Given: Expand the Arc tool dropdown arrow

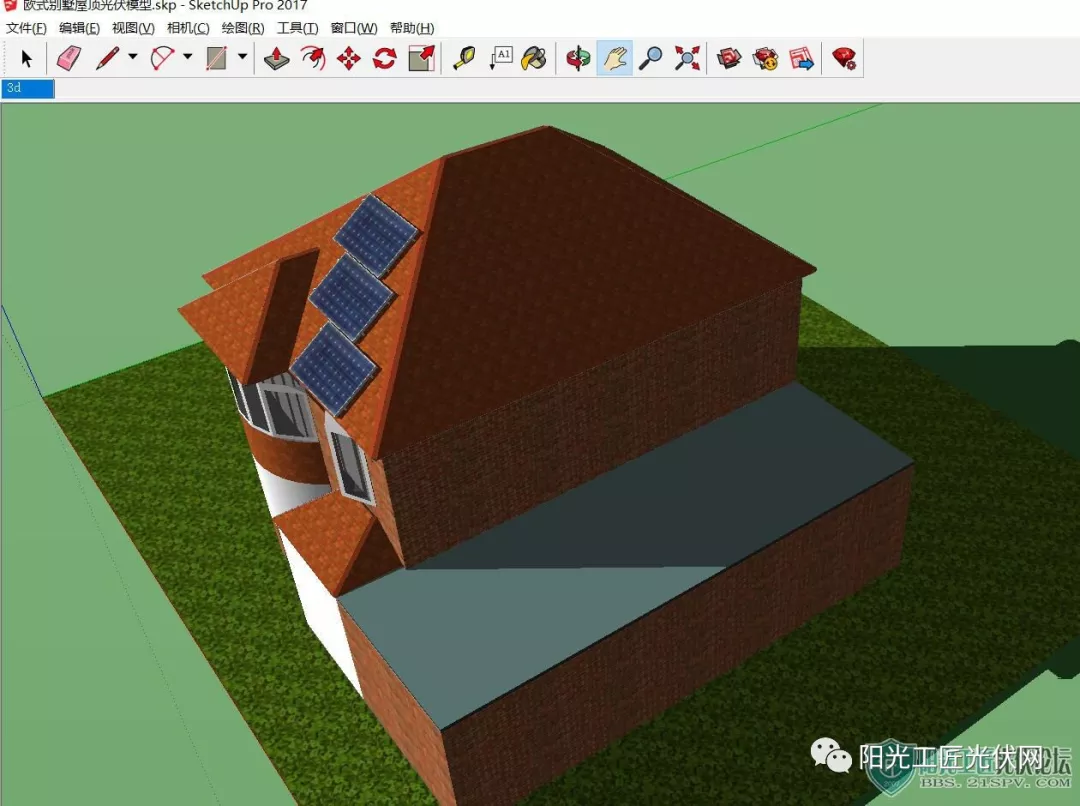Looking at the screenshot, I should point(187,56).
